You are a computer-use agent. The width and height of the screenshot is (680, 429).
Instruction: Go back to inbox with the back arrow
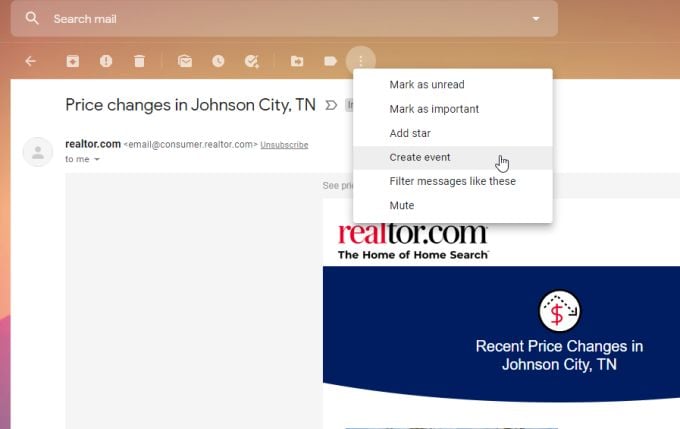click(30, 61)
